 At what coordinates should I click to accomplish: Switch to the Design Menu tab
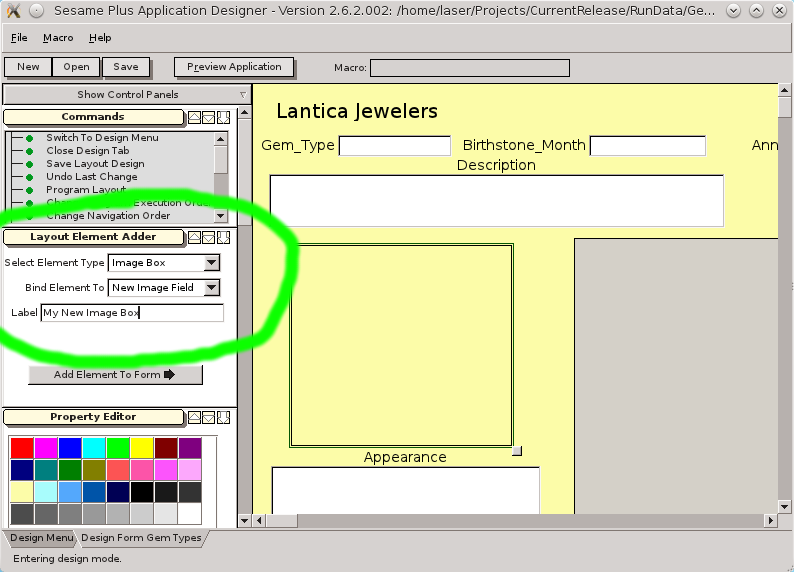coord(42,538)
